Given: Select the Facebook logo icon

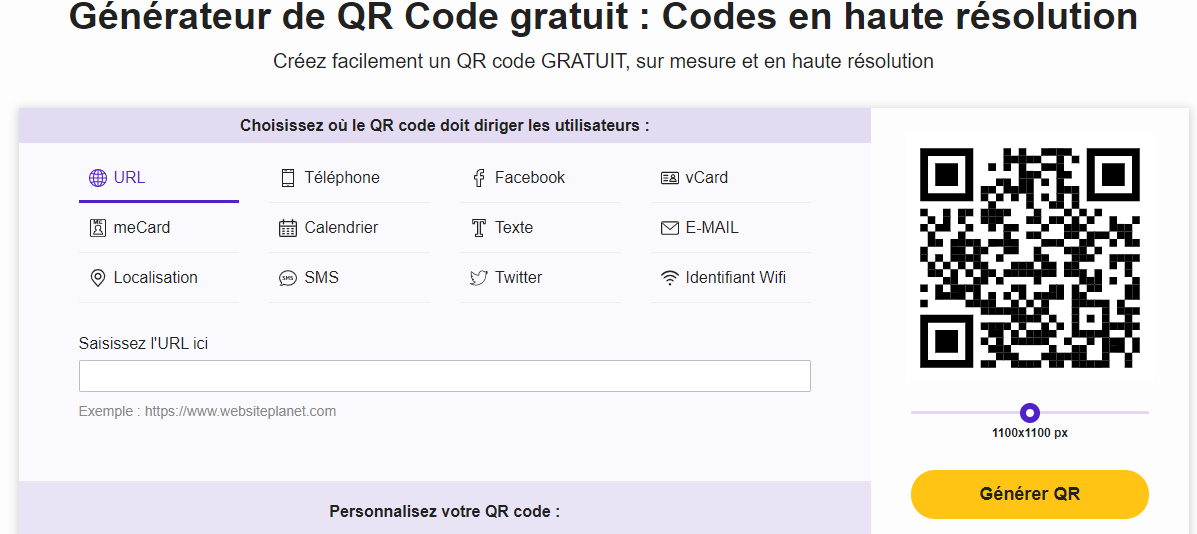Looking at the screenshot, I should coord(479,178).
